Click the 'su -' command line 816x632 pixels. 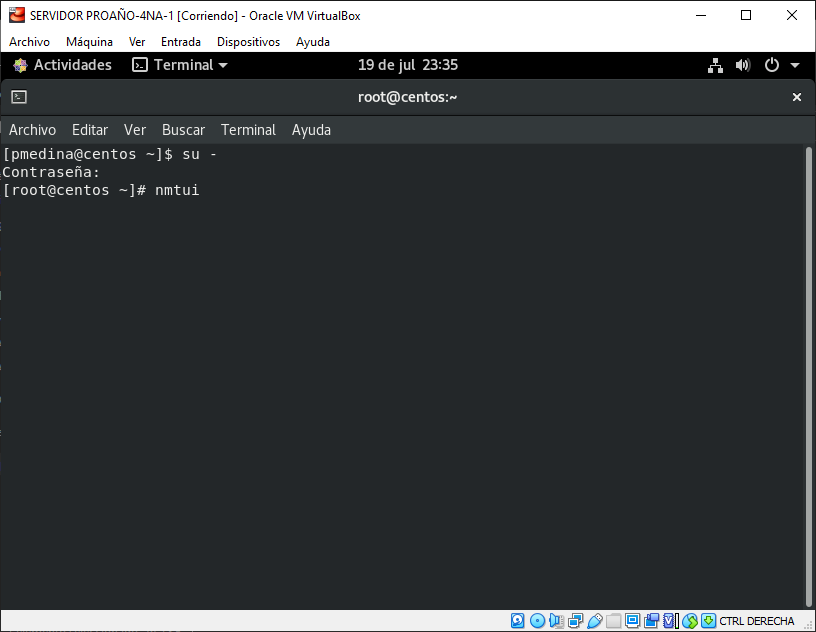point(109,154)
